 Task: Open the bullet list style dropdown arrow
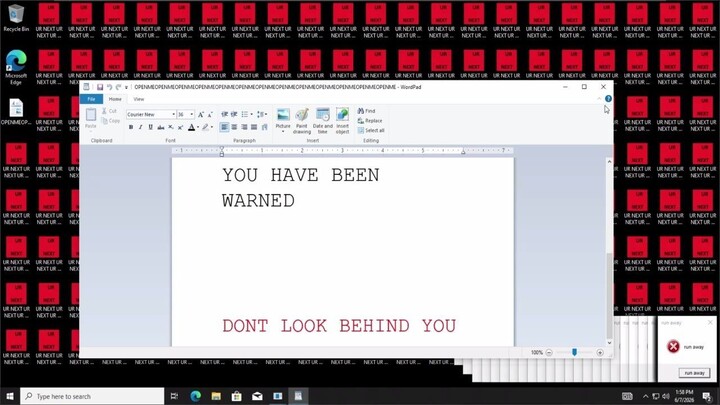coord(252,114)
